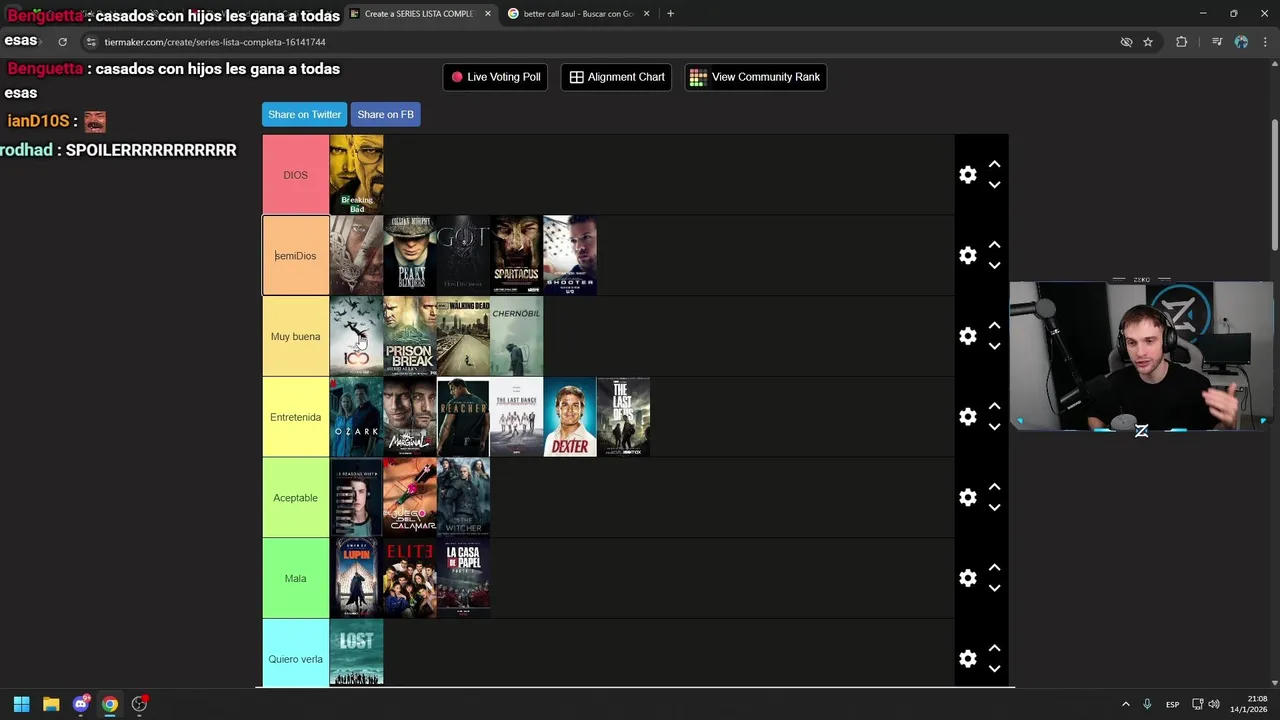Viewport: 1280px width, 720px height.
Task: Reload the page
Action: pyautogui.click(x=62, y=42)
